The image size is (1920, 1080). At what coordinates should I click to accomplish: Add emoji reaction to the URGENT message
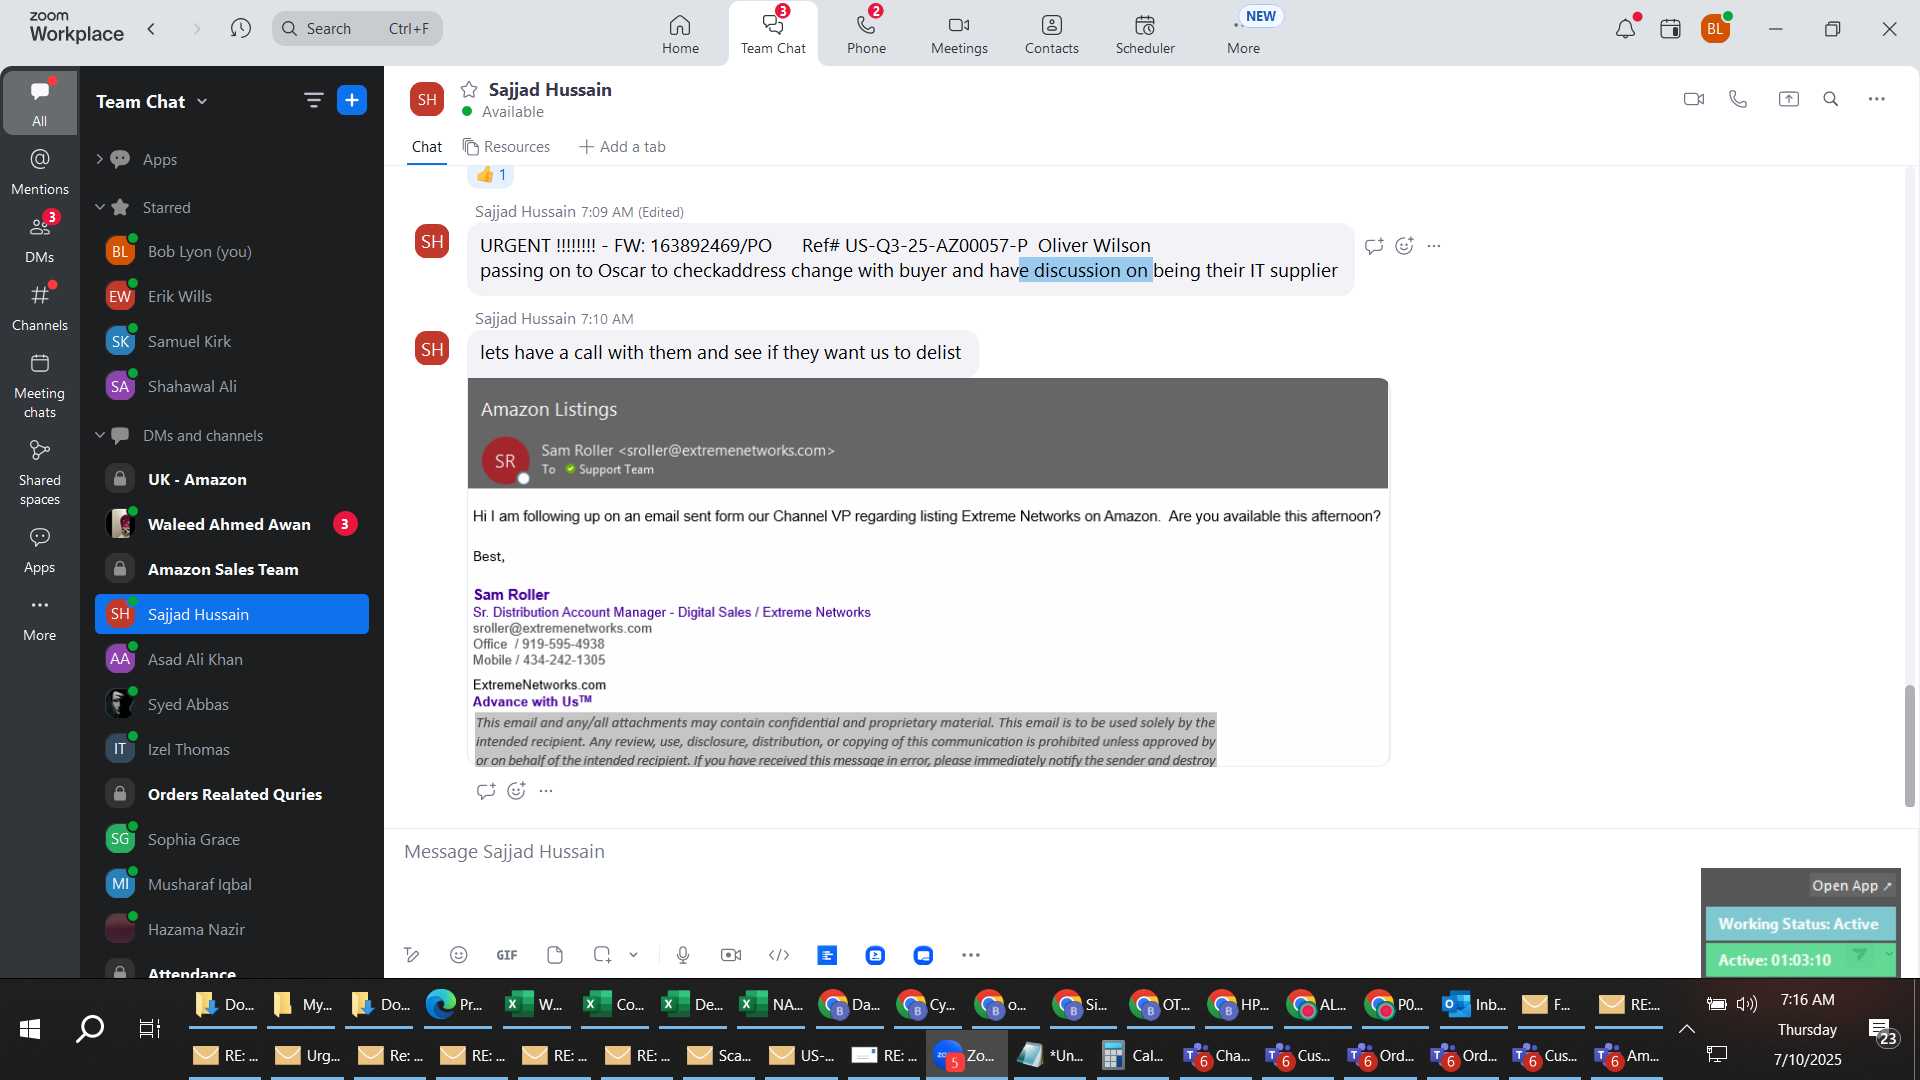tap(1404, 246)
